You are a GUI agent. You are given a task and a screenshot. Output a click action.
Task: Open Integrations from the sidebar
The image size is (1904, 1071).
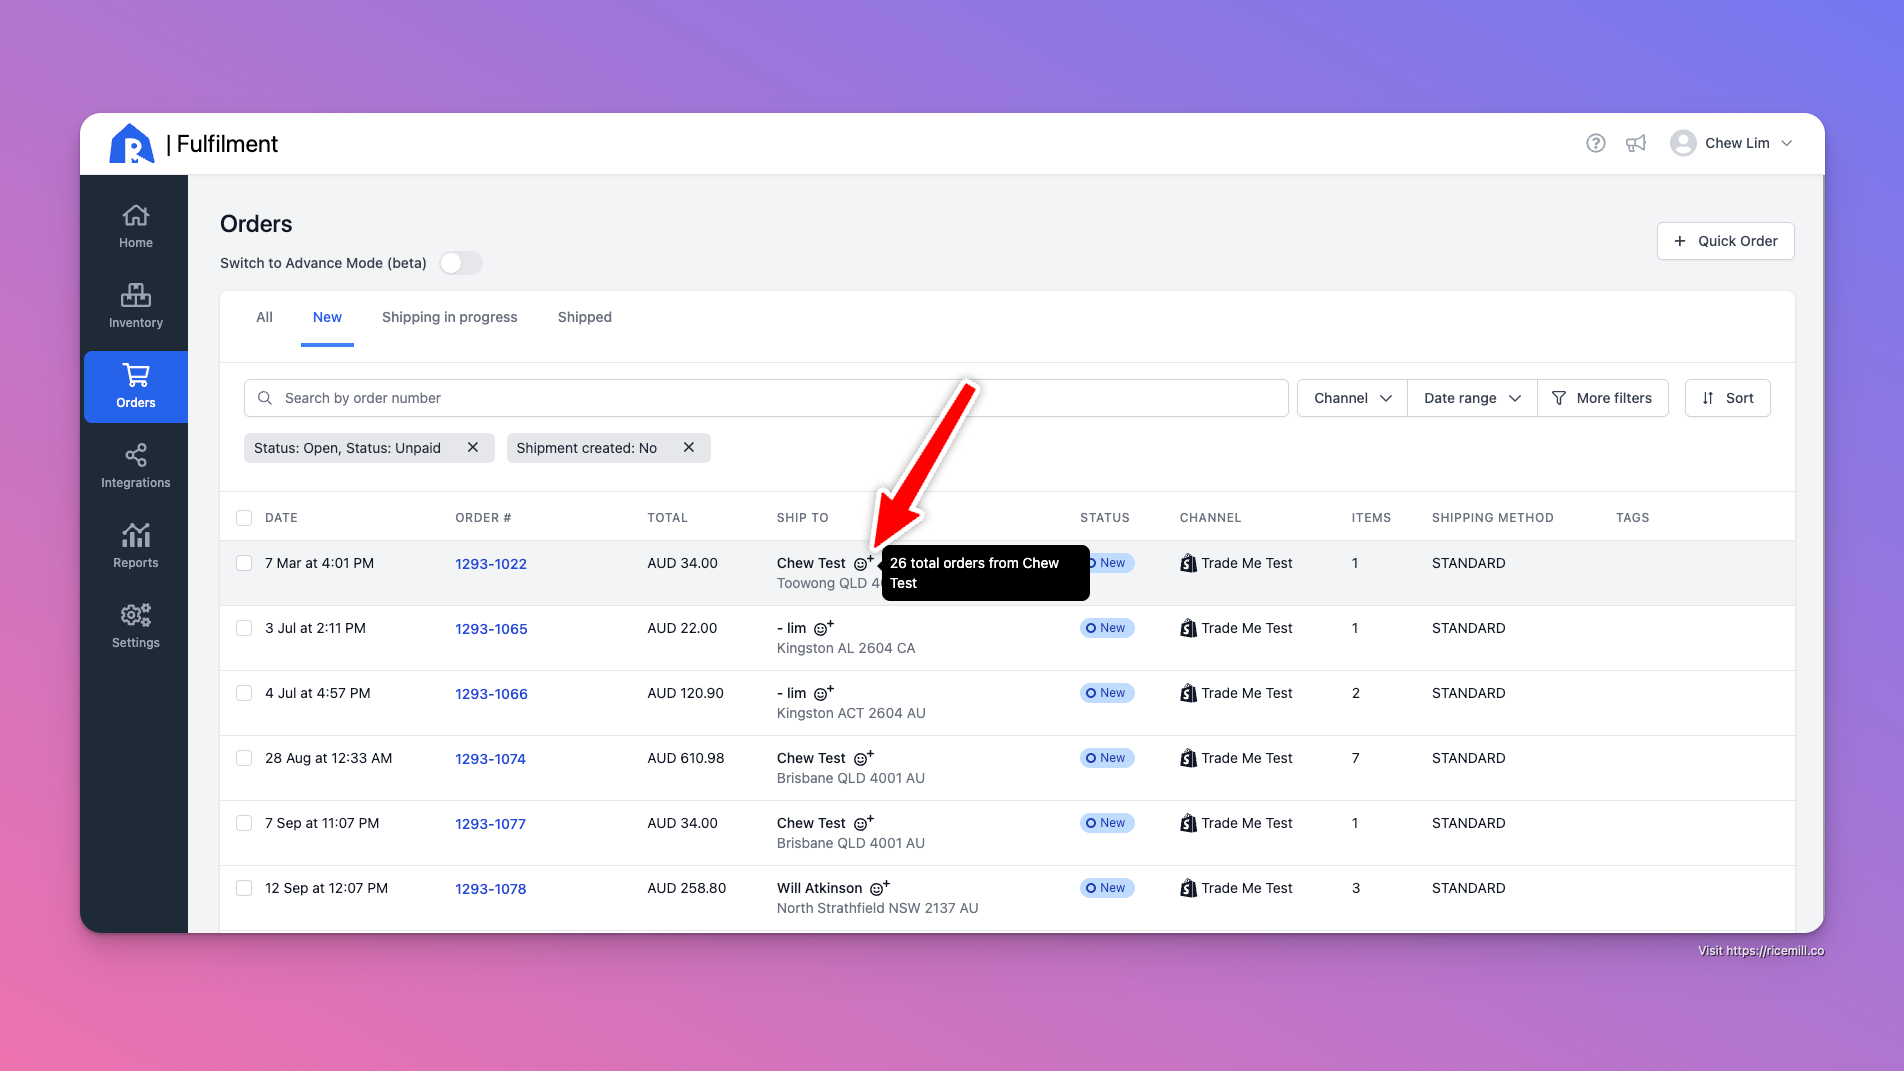(x=136, y=466)
